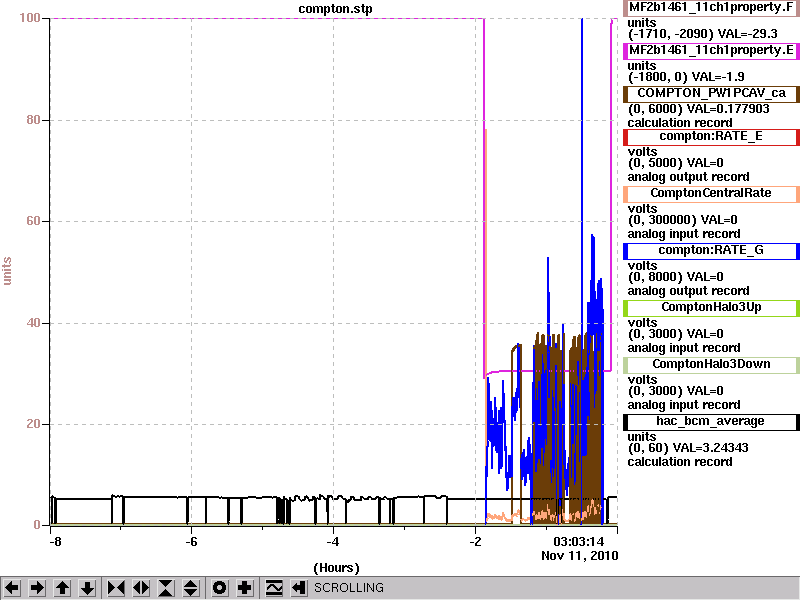The height and width of the screenshot is (600, 800).
Task: Click the value (-1800, 0) VAL=-1.9
Action: [x=686, y=77]
